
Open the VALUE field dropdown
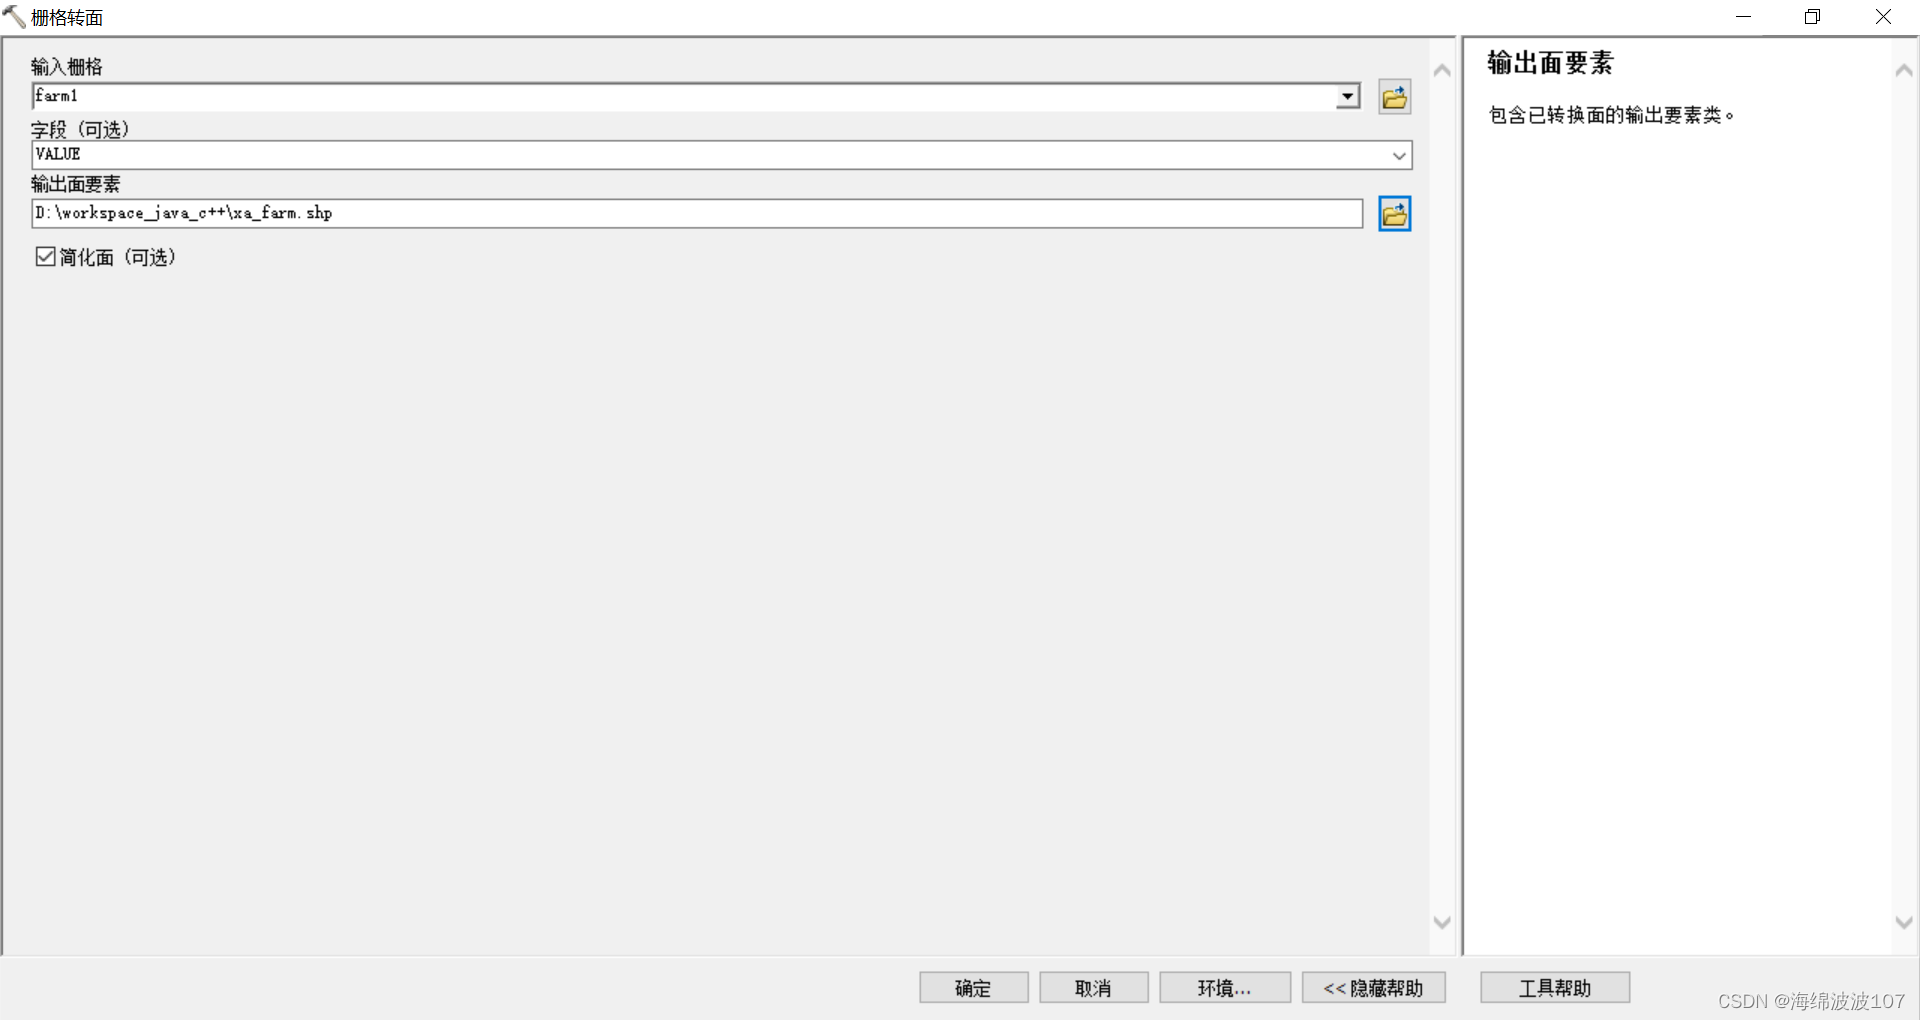pos(1399,155)
